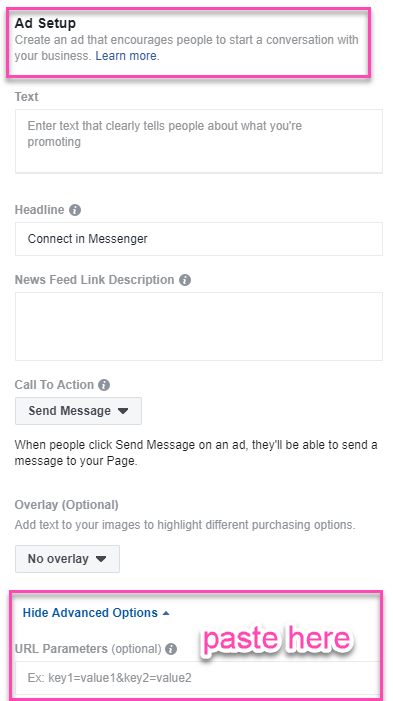Click the Text field label
This screenshot has height=701, width=393.
pyautogui.click(x=26, y=97)
